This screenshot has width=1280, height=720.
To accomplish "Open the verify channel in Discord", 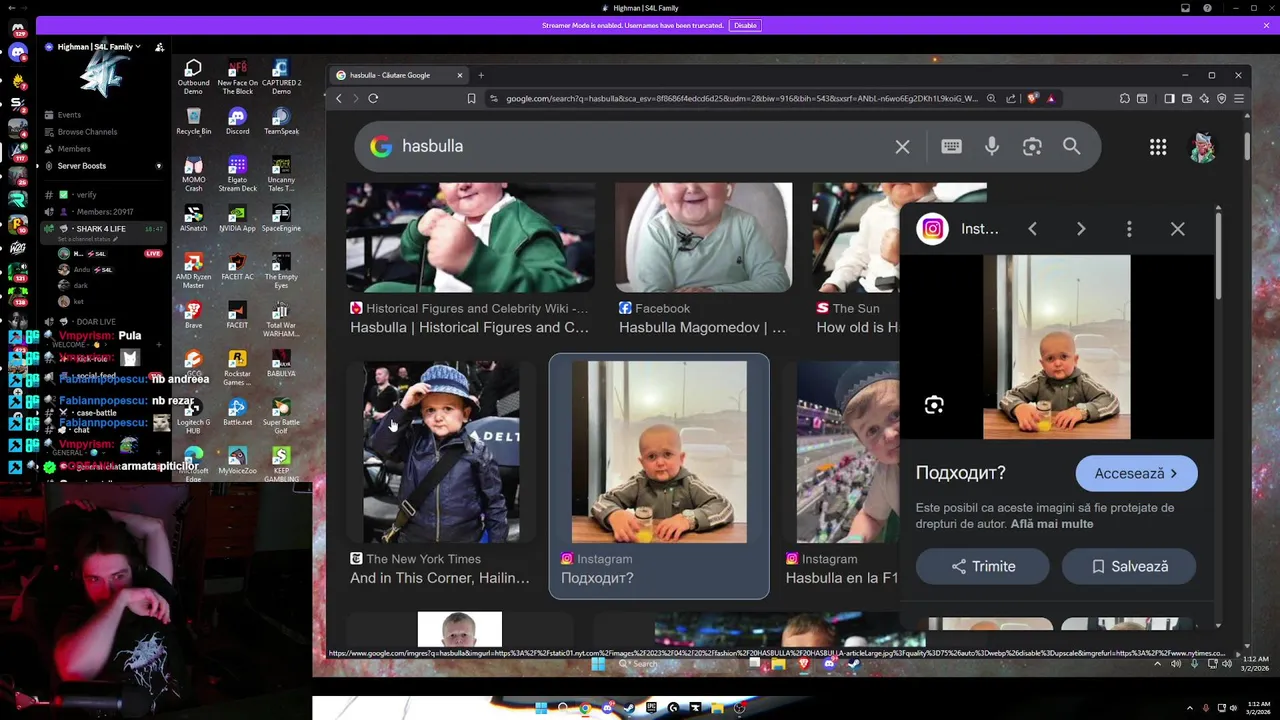I will [x=85, y=195].
